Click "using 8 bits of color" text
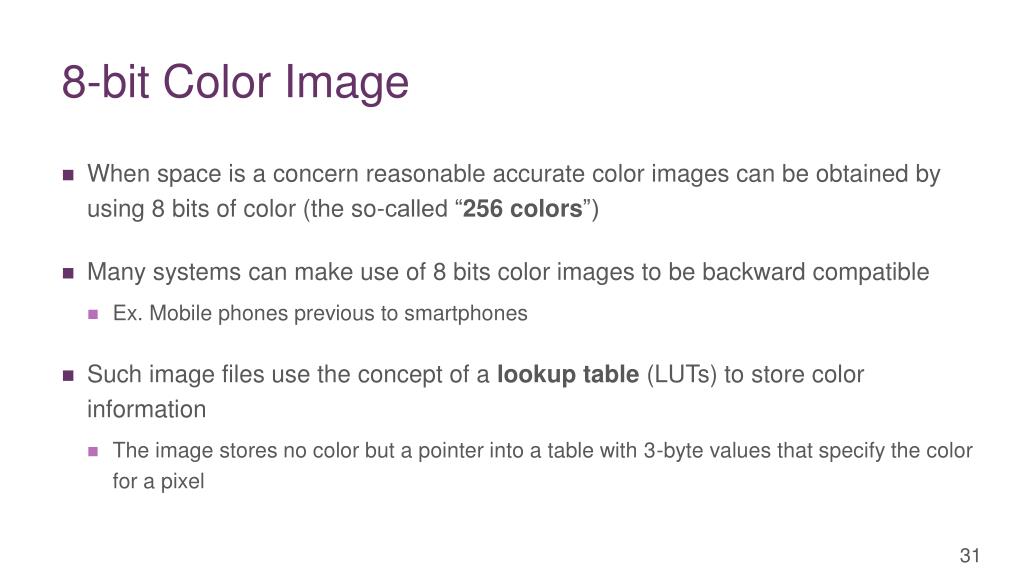The height and width of the screenshot is (576, 1024). coord(191,209)
